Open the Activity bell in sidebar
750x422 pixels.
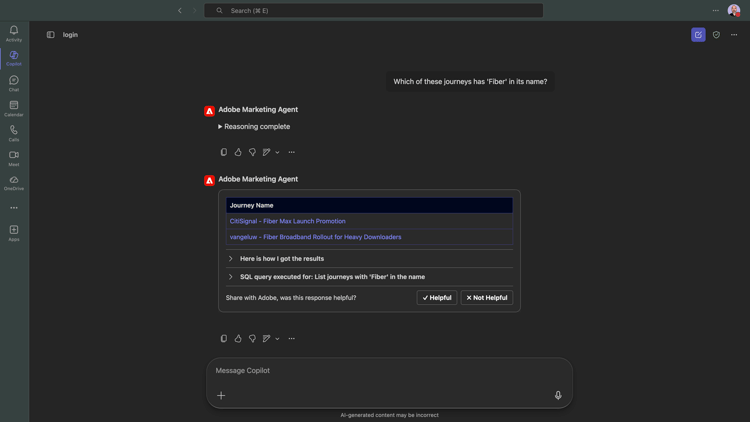click(x=14, y=33)
